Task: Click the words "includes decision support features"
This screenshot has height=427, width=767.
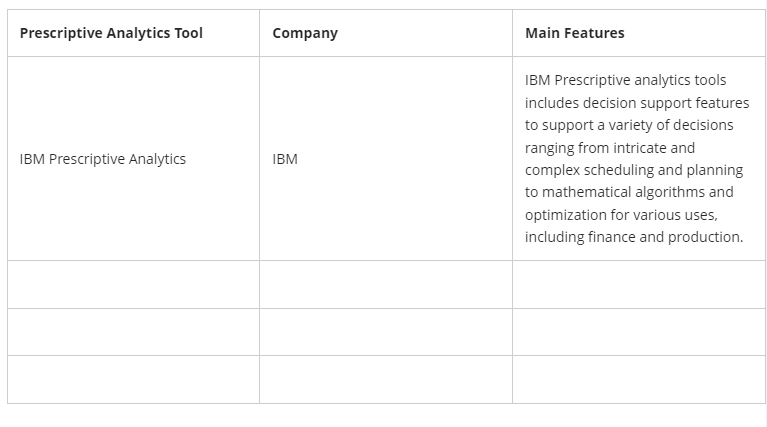Action: [x=636, y=102]
